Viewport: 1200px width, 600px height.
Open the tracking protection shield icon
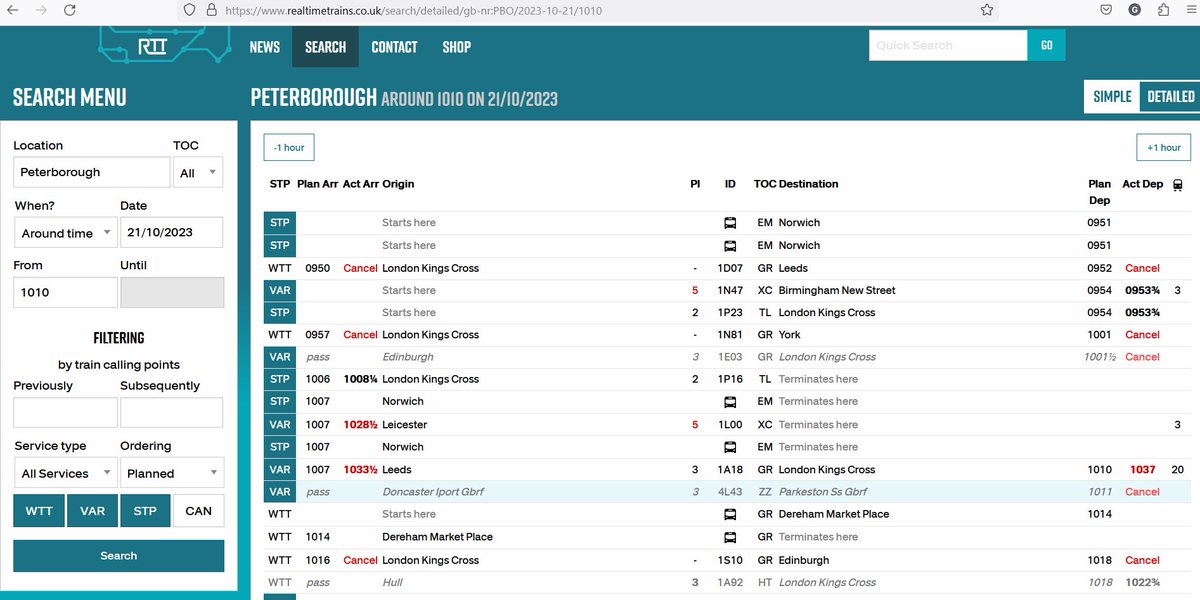[x=189, y=10]
